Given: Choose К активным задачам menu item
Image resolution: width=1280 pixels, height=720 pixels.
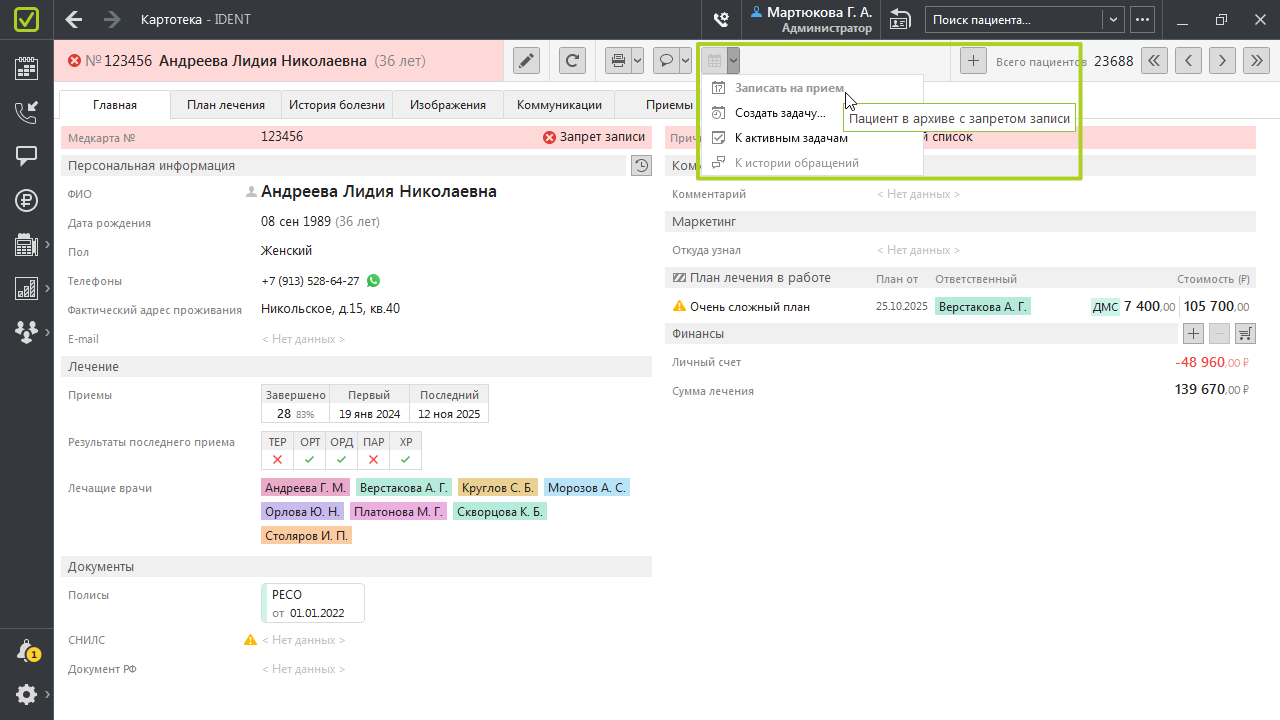Looking at the screenshot, I should [790, 138].
